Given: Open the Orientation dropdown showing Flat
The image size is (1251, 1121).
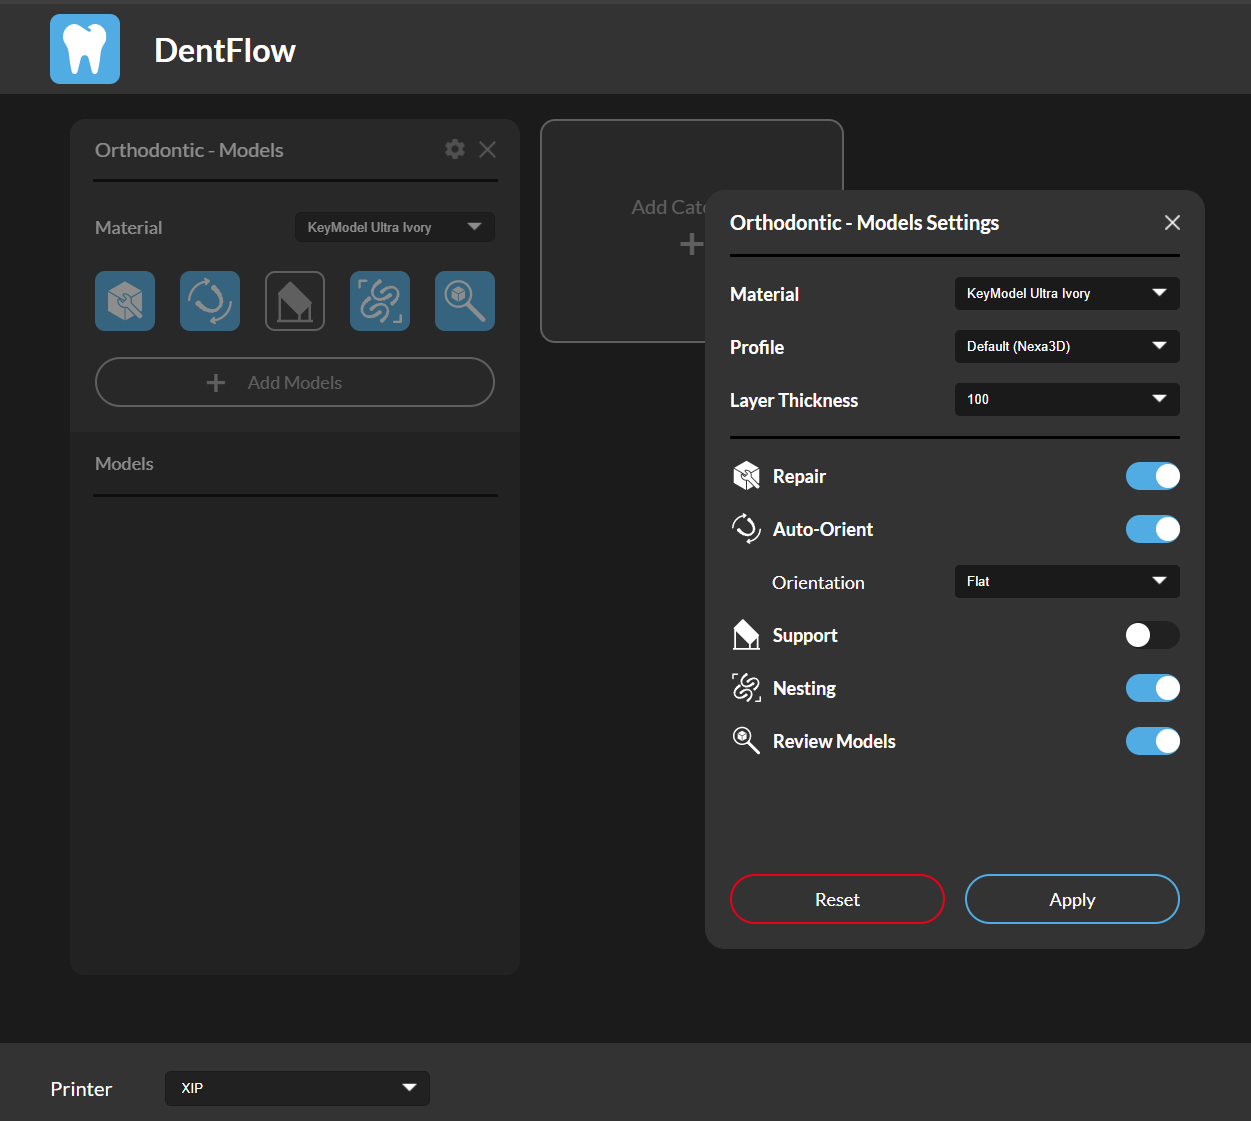Looking at the screenshot, I should pyautogui.click(x=1066, y=581).
